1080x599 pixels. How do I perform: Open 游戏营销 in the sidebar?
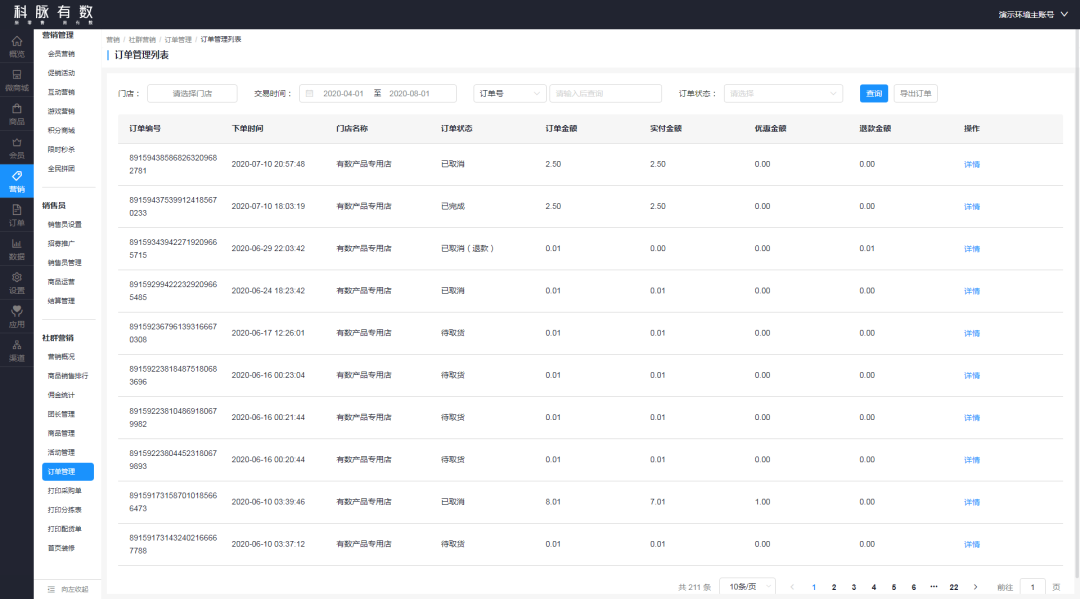coord(61,112)
